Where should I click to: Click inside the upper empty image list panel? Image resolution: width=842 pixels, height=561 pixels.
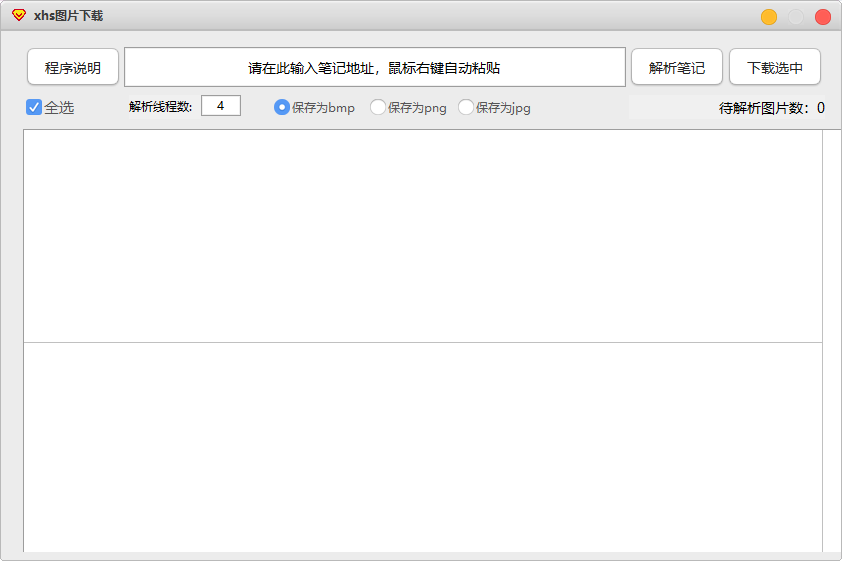click(x=423, y=236)
